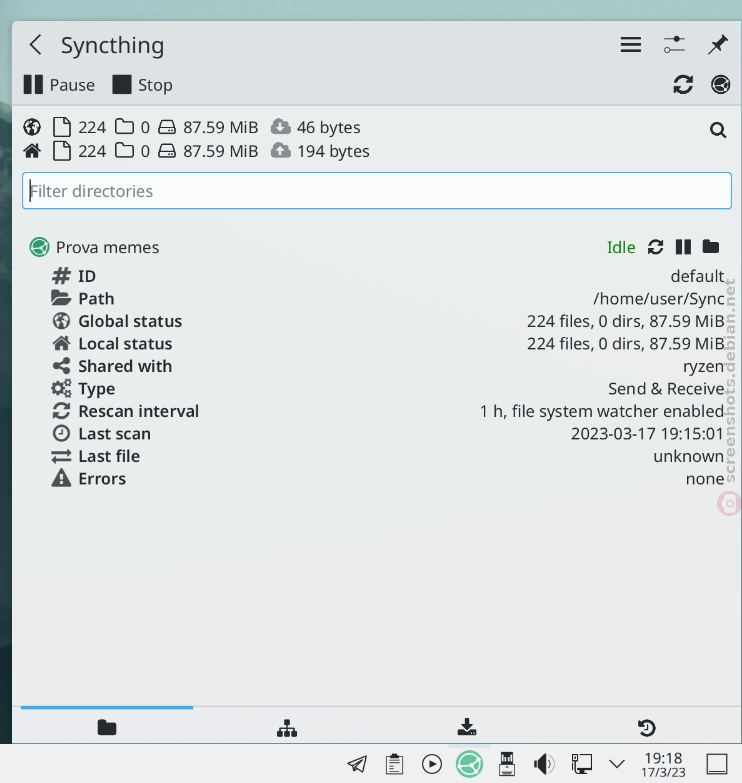Screen dimensions: 742x783
Task: Switch to the Devices network tab
Action: pyautogui.click(x=287, y=727)
